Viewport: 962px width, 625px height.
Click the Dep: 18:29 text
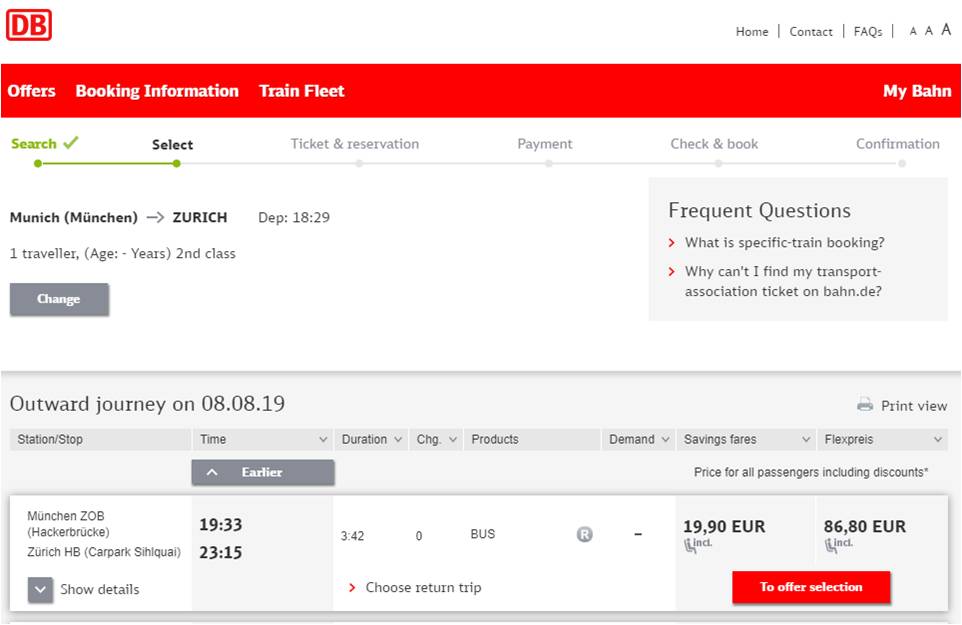click(x=294, y=218)
